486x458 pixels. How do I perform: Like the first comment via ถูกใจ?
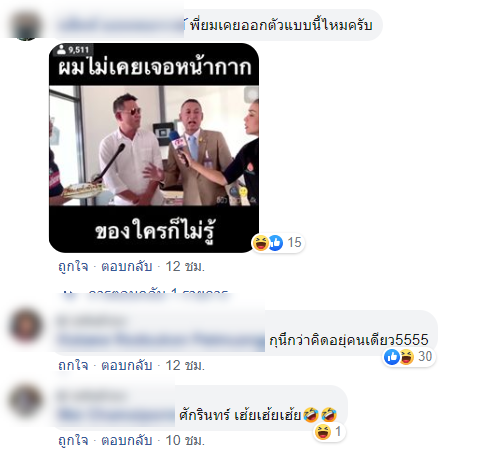[73, 267]
